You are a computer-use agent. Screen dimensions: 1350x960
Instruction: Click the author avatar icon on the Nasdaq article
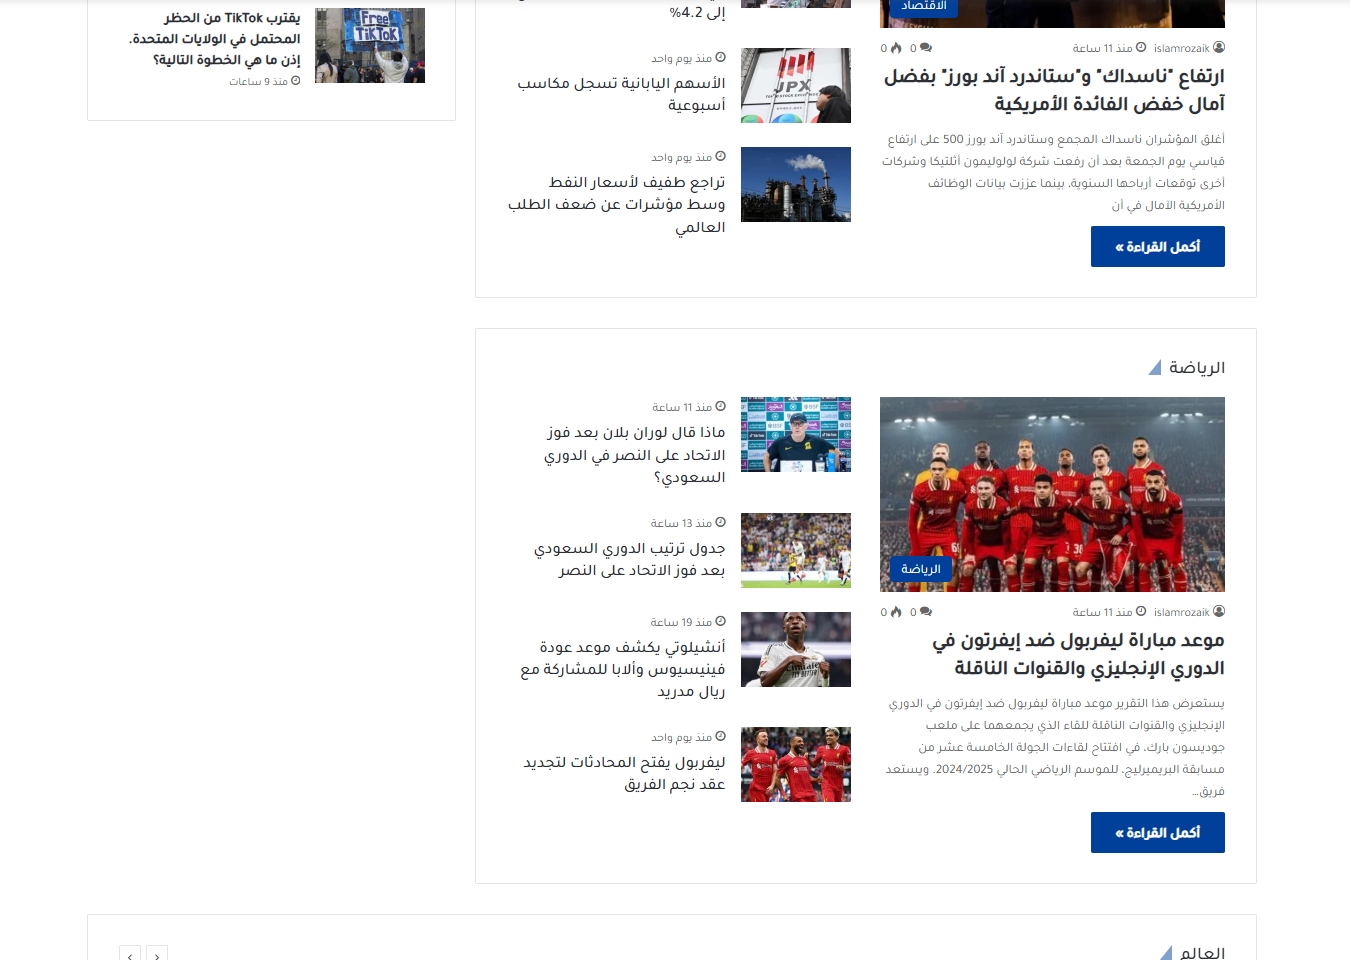click(1219, 47)
